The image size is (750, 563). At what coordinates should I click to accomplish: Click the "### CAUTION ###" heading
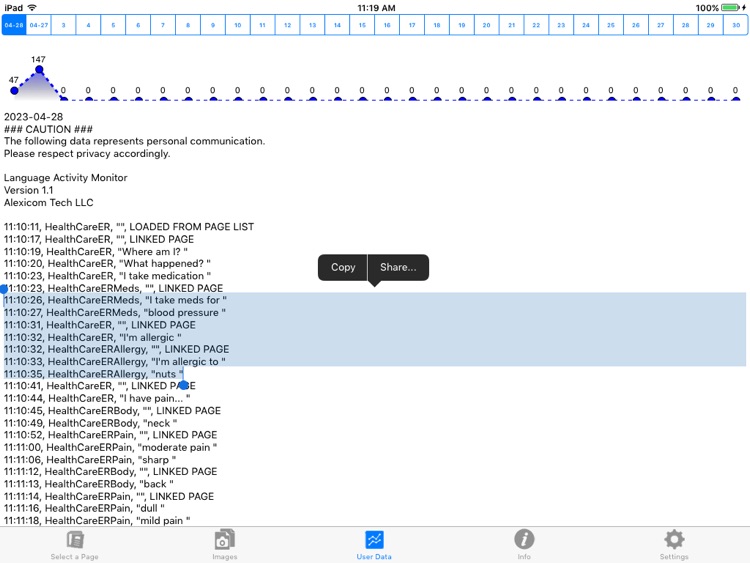[x=48, y=130]
